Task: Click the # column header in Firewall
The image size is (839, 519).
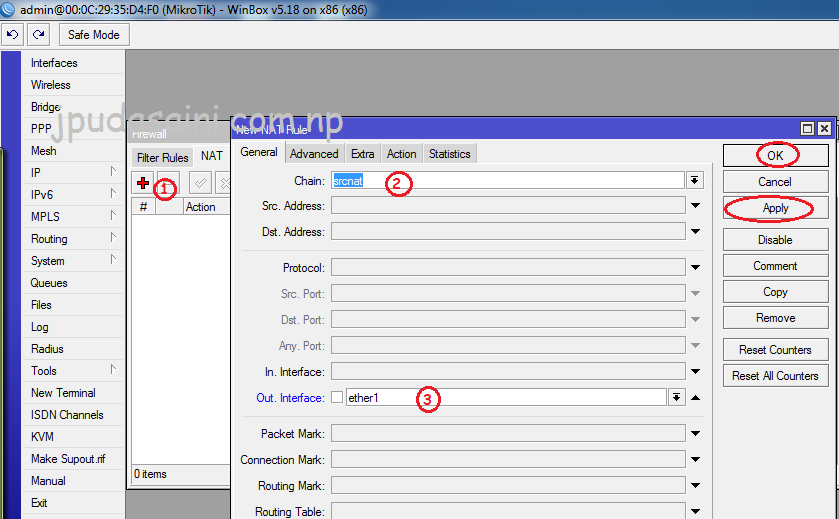Action: pos(143,207)
